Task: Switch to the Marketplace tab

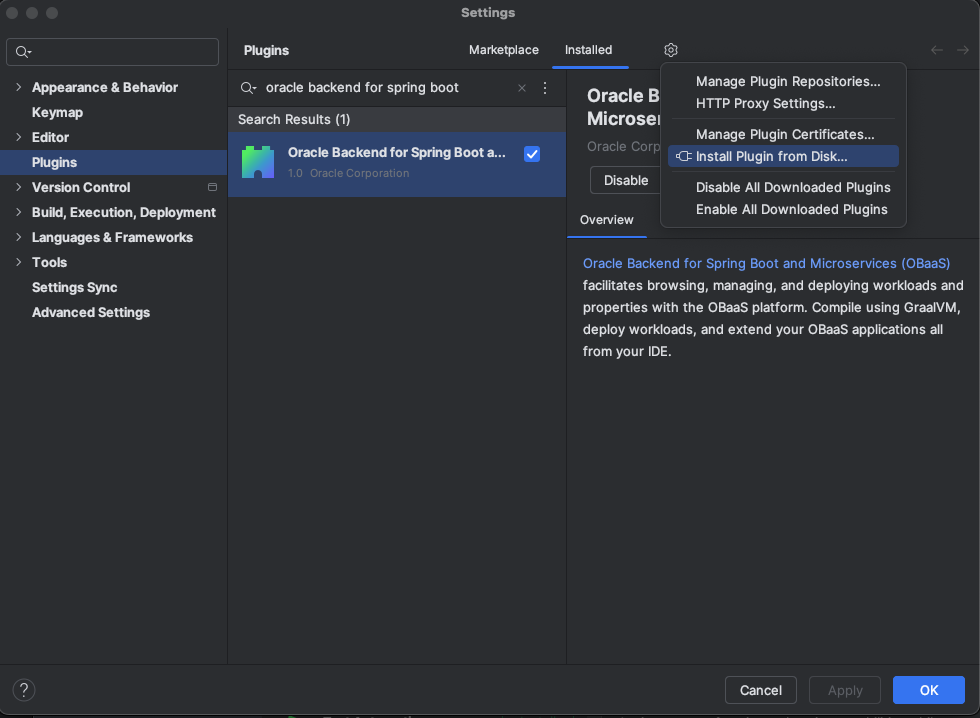Action: (x=504, y=50)
